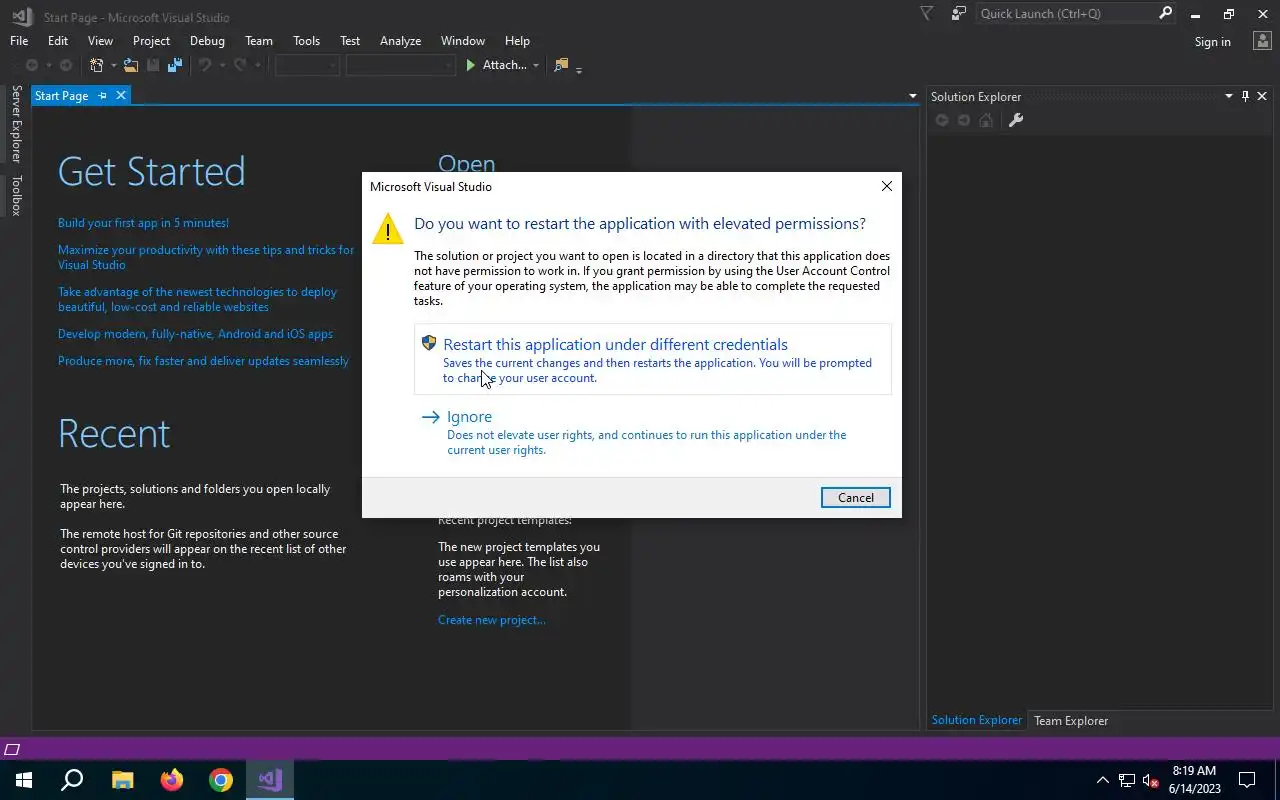The width and height of the screenshot is (1280, 800).
Task: Click the Create new project link
Action: click(x=492, y=620)
